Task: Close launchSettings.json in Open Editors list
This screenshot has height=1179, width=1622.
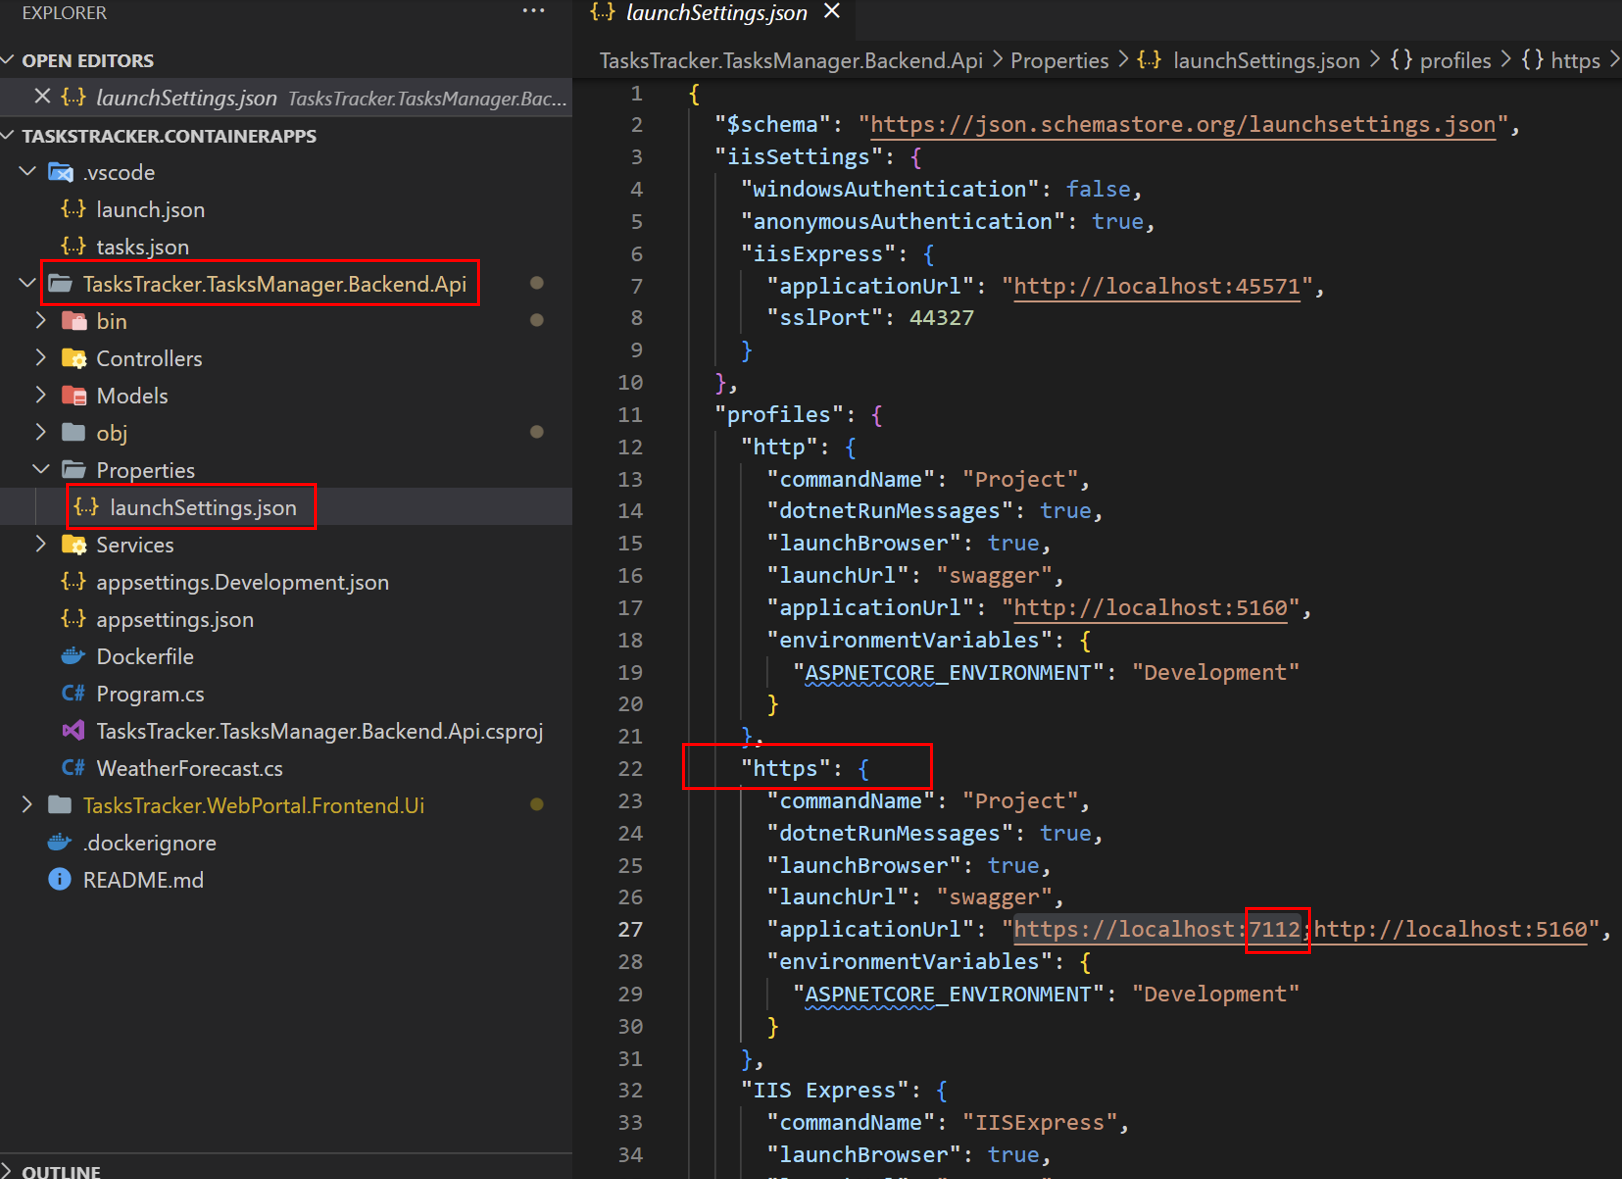Action: pyautogui.click(x=42, y=97)
